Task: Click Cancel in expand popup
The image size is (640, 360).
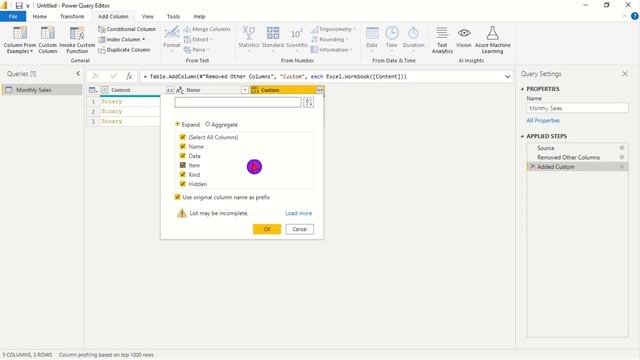Action: pyautogui.click(x=300, y=229)
